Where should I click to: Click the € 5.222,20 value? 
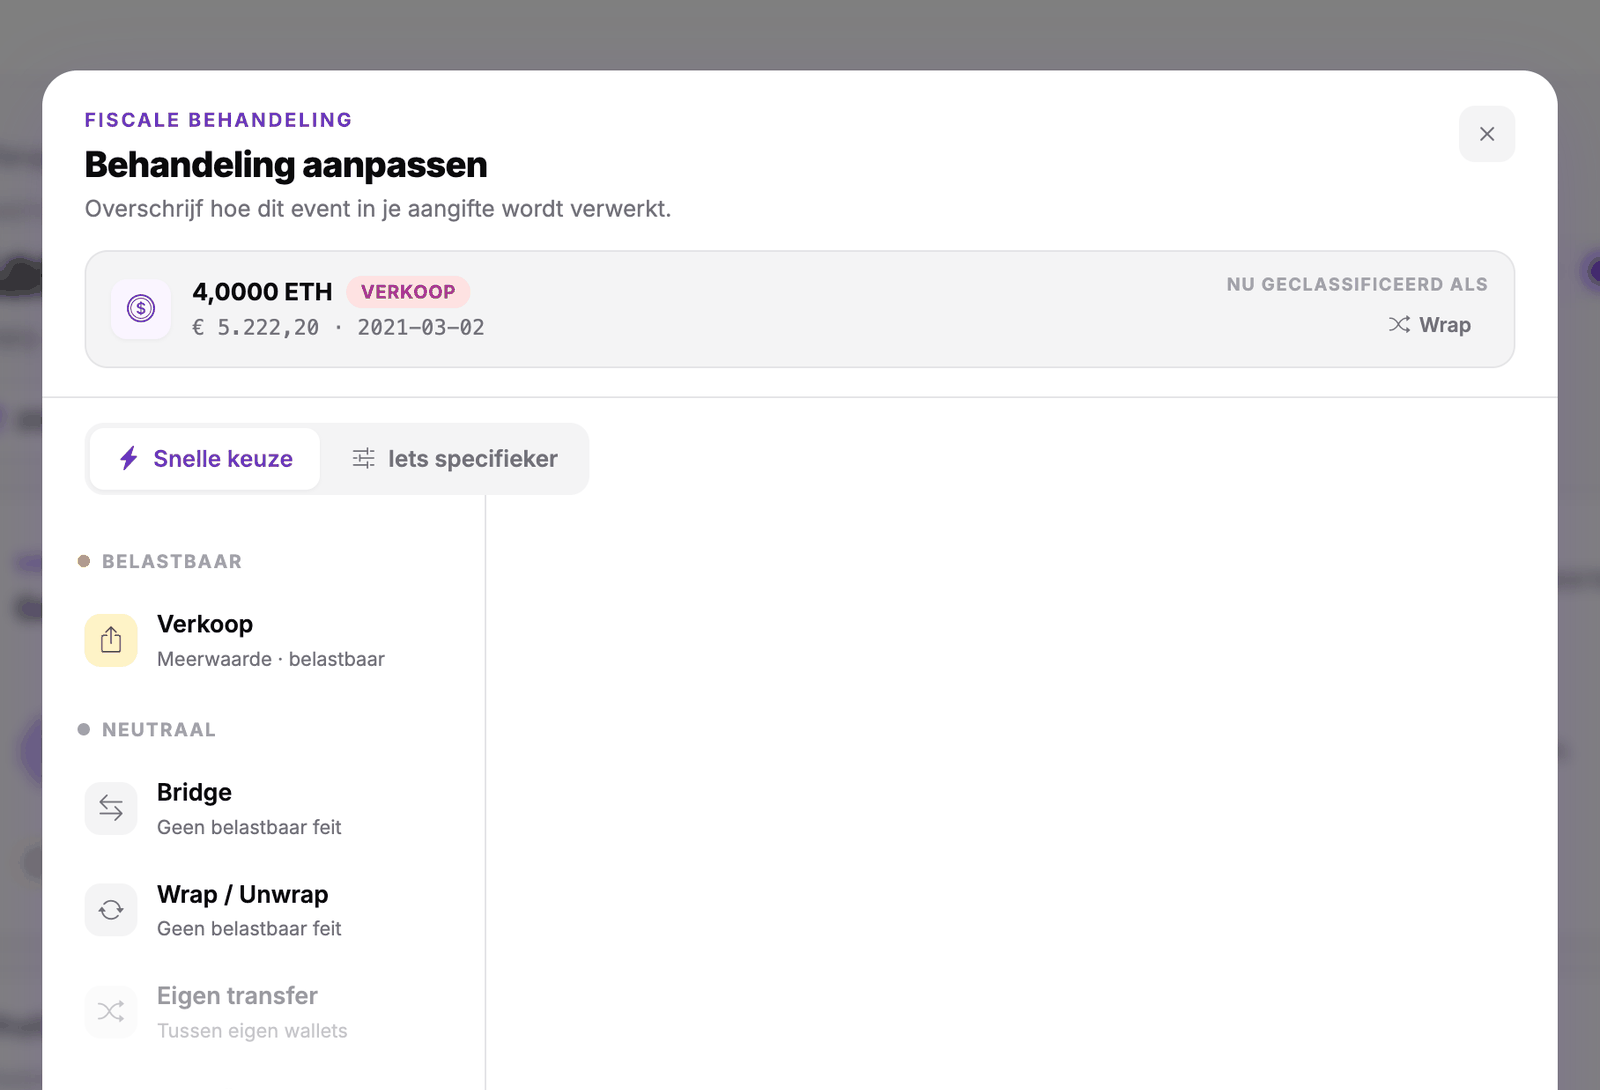(256, 328)
